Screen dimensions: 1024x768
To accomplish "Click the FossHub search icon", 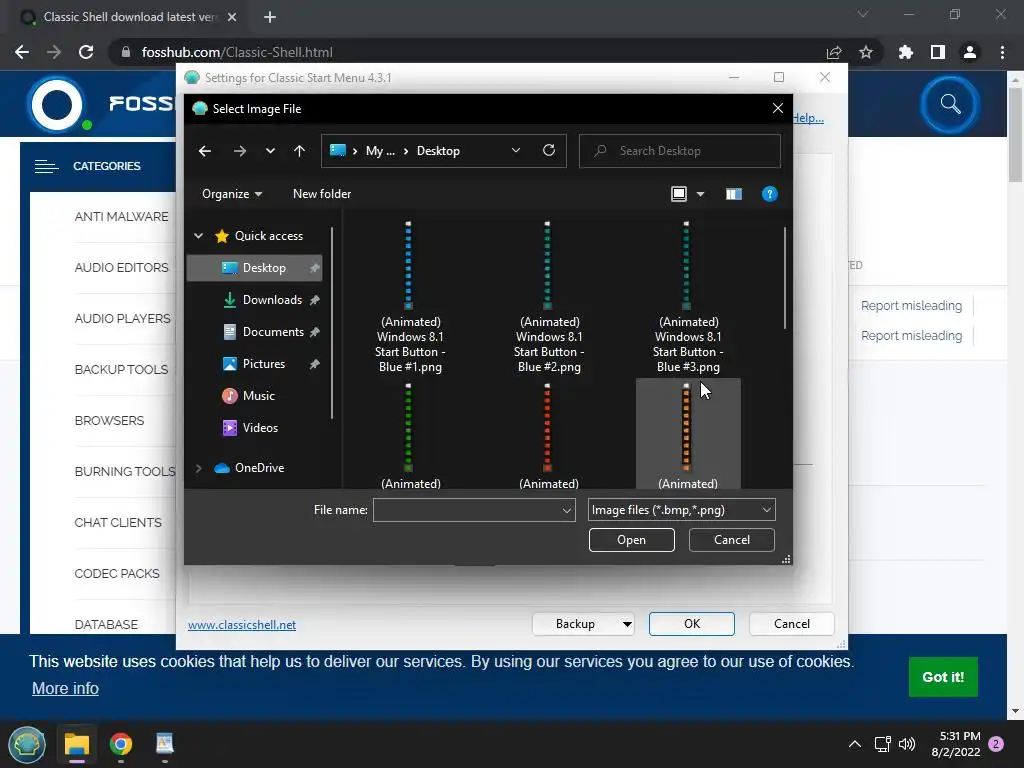I will pos(950,104).
